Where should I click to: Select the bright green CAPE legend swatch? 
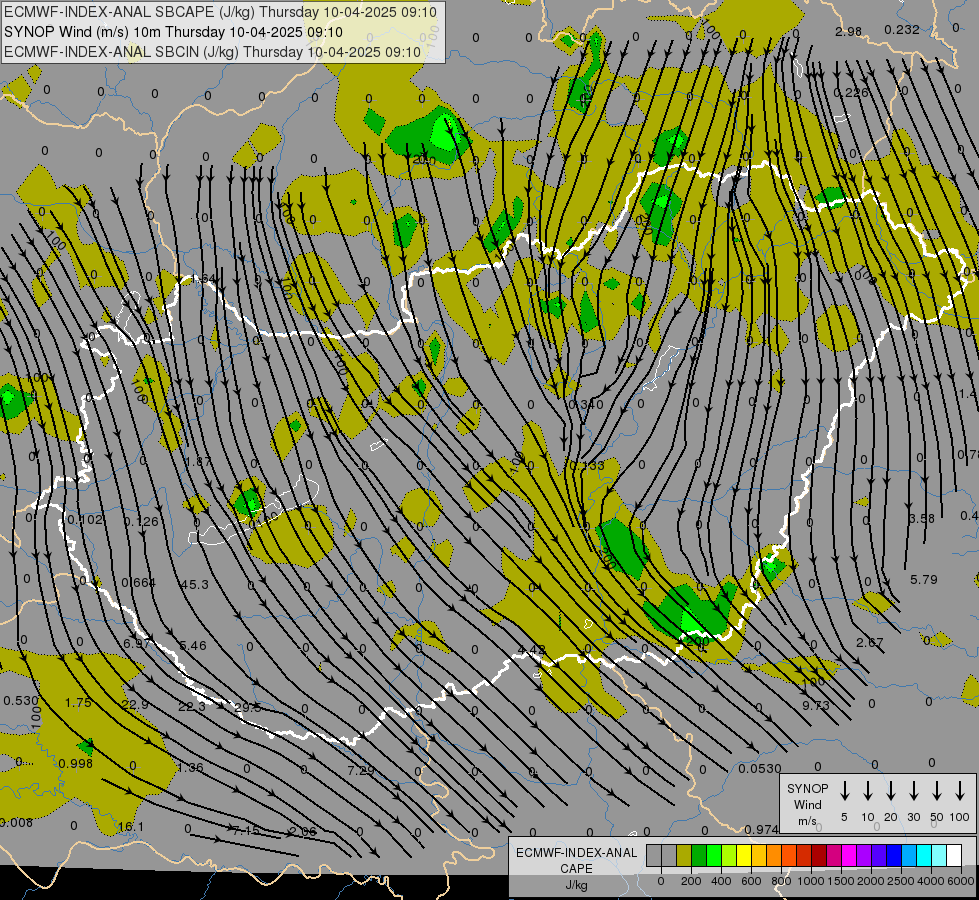[x=714, y=856]
